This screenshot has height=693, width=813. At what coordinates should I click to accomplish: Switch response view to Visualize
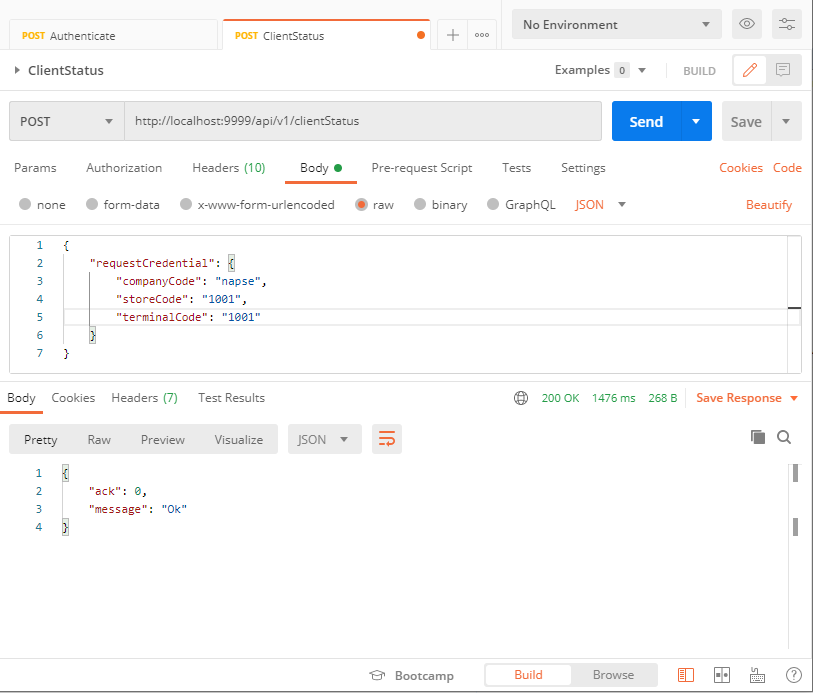(239, 440)
